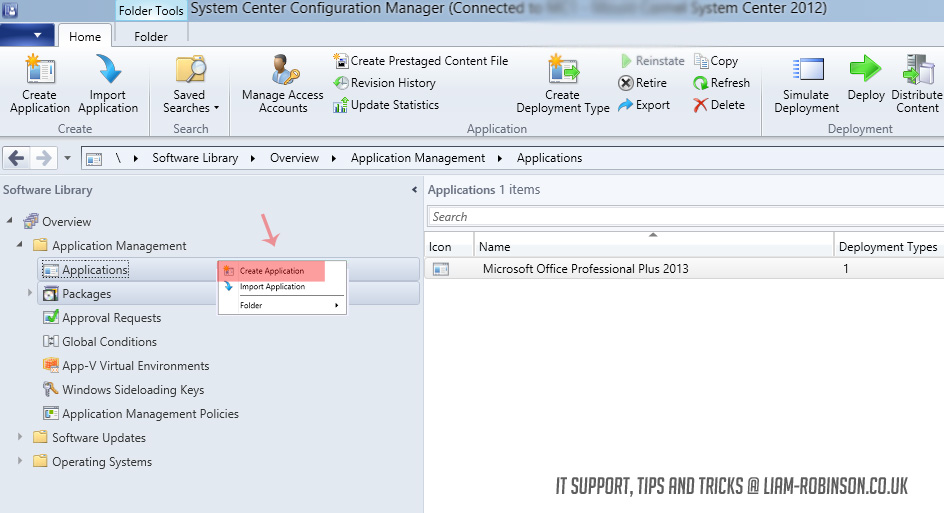Open Revision History
The height and width of the screenshot is (513, 944).
[385, 83]
